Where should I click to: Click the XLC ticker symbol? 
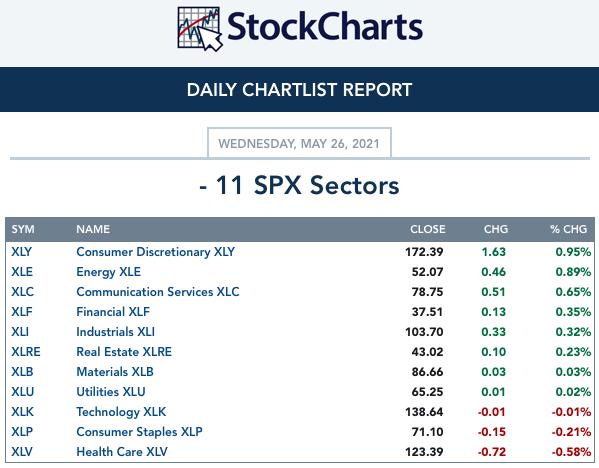point(22,292)
